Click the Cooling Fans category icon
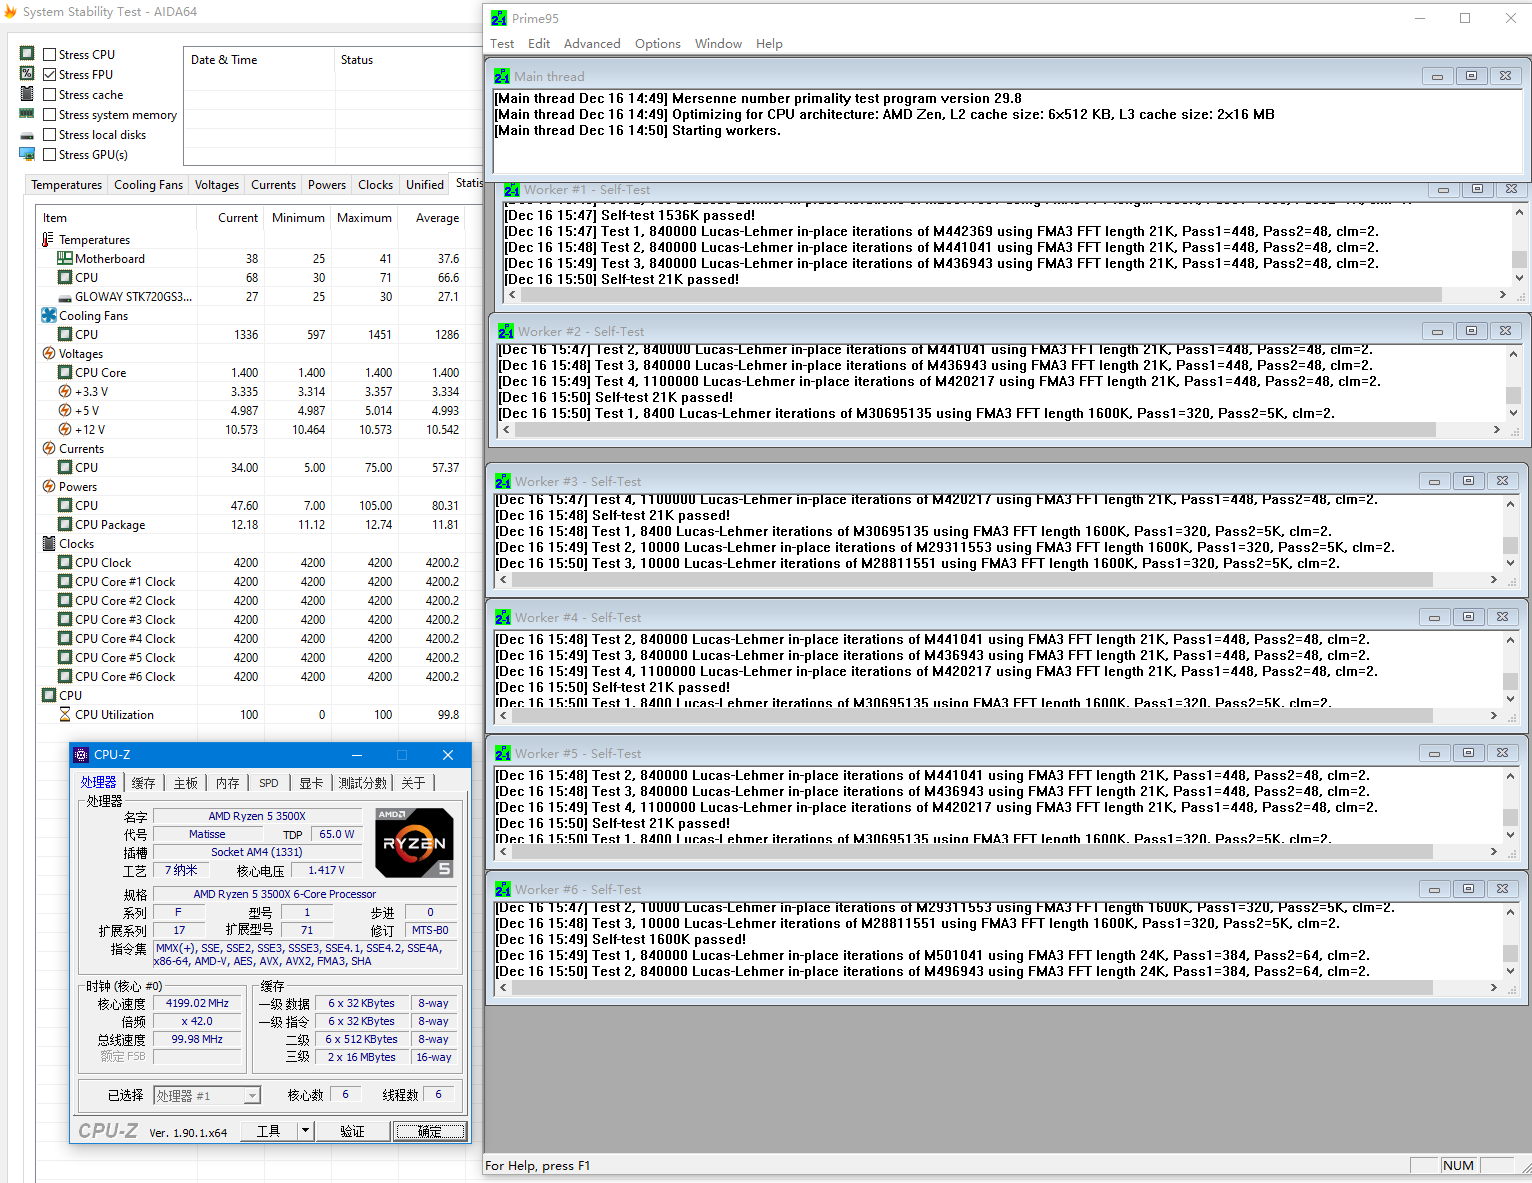Viewport: 1532px width, 1183px height. tap(48, 316)
